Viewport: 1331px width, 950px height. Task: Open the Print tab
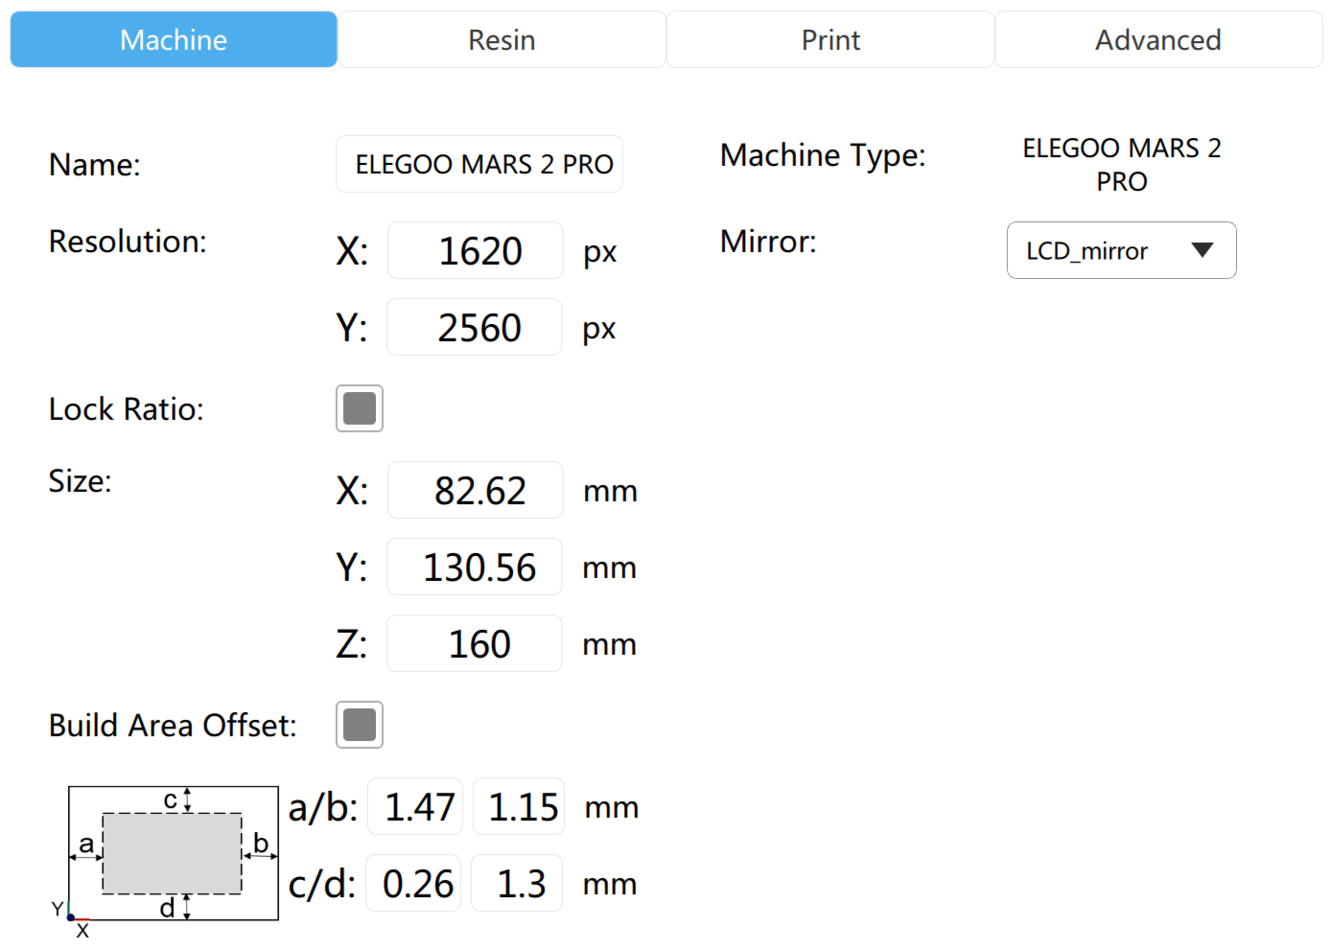(830, 40)
